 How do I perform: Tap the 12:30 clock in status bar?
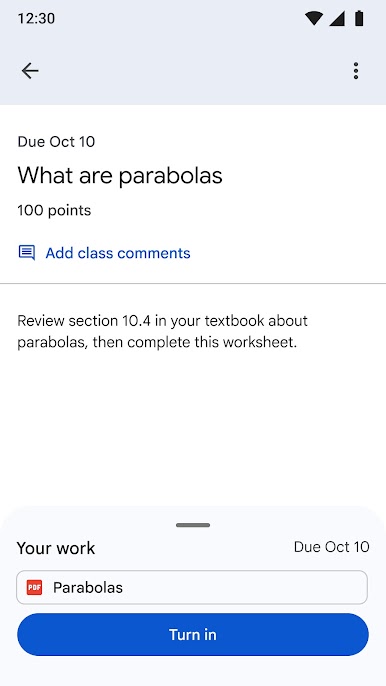[x=36, y=18]
